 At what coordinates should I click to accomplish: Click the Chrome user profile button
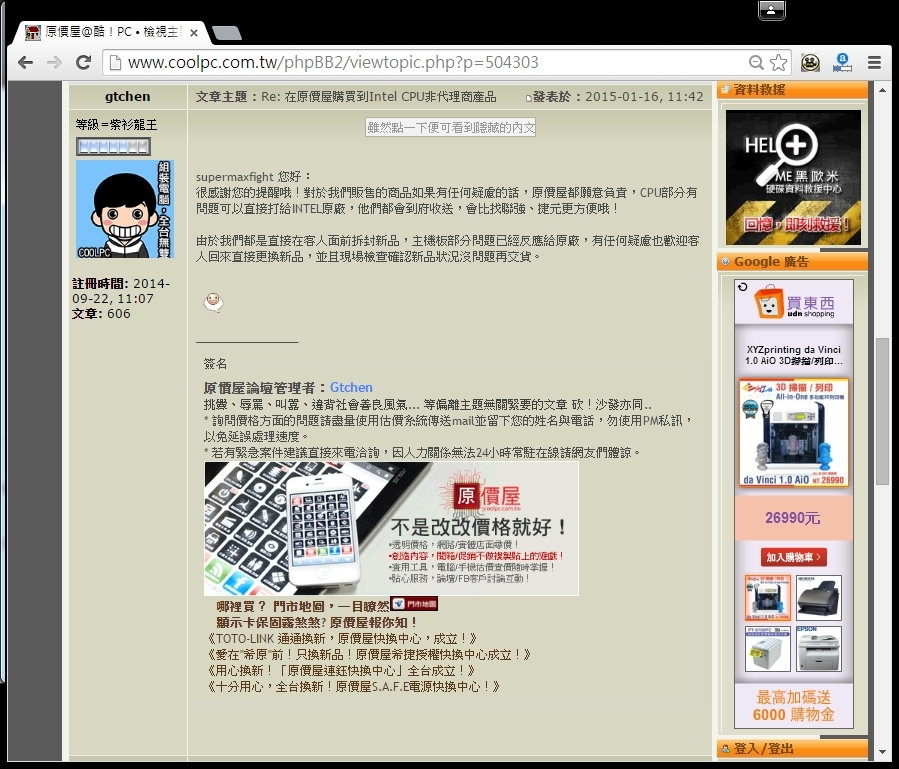click(x=771, y=10)
